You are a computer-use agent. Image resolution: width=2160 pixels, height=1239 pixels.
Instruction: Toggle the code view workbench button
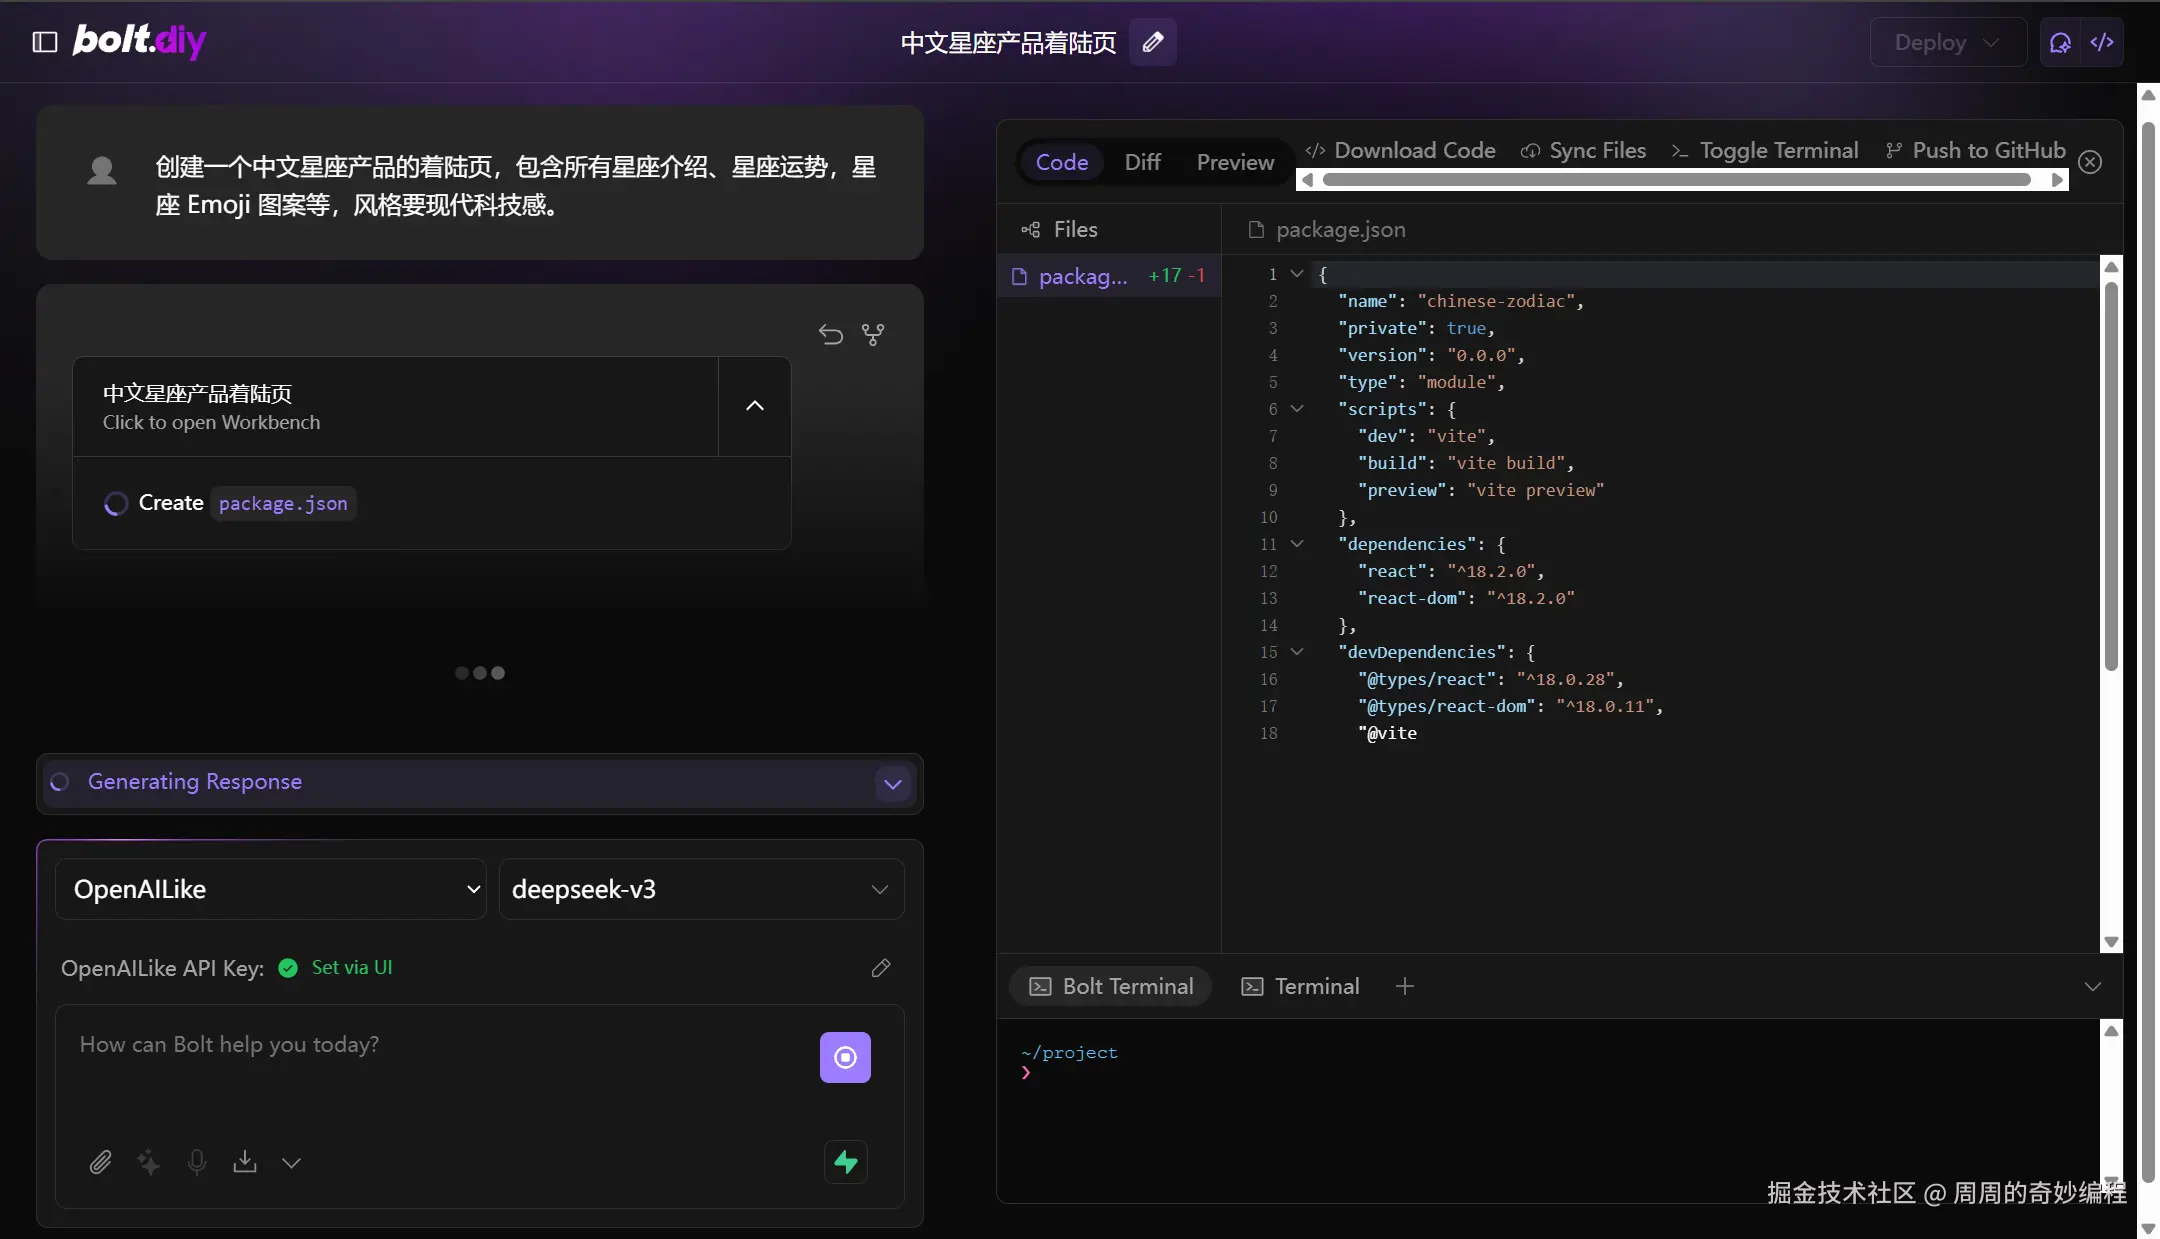coord(2102,42)
